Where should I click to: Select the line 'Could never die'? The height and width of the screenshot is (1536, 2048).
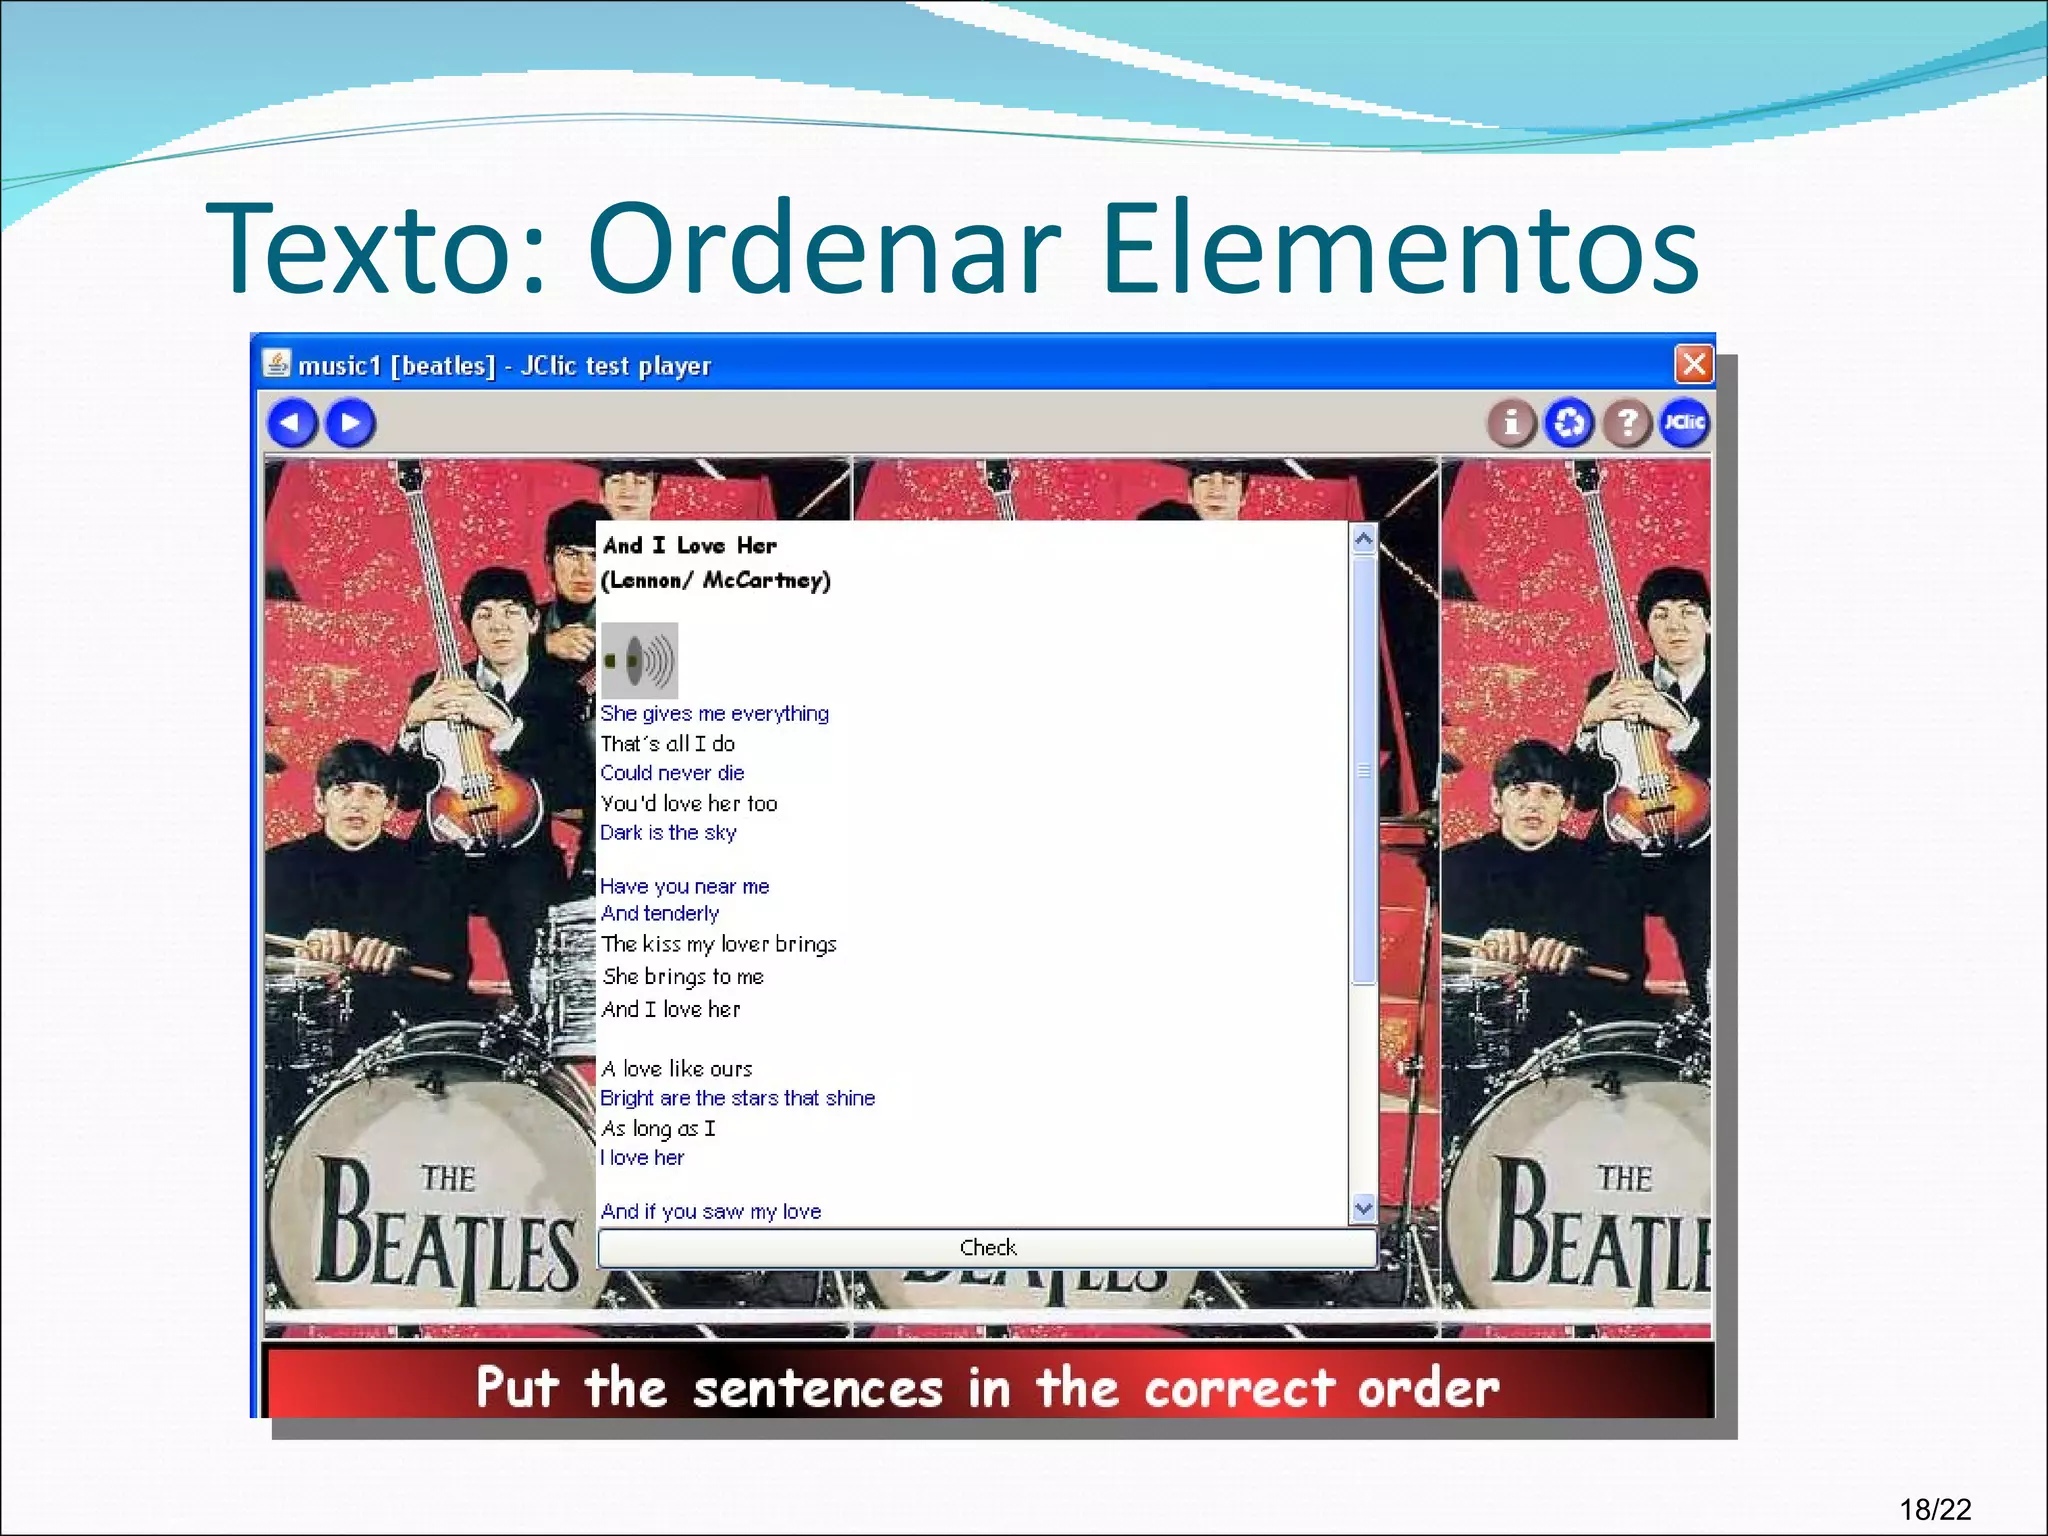coord(672,773)
